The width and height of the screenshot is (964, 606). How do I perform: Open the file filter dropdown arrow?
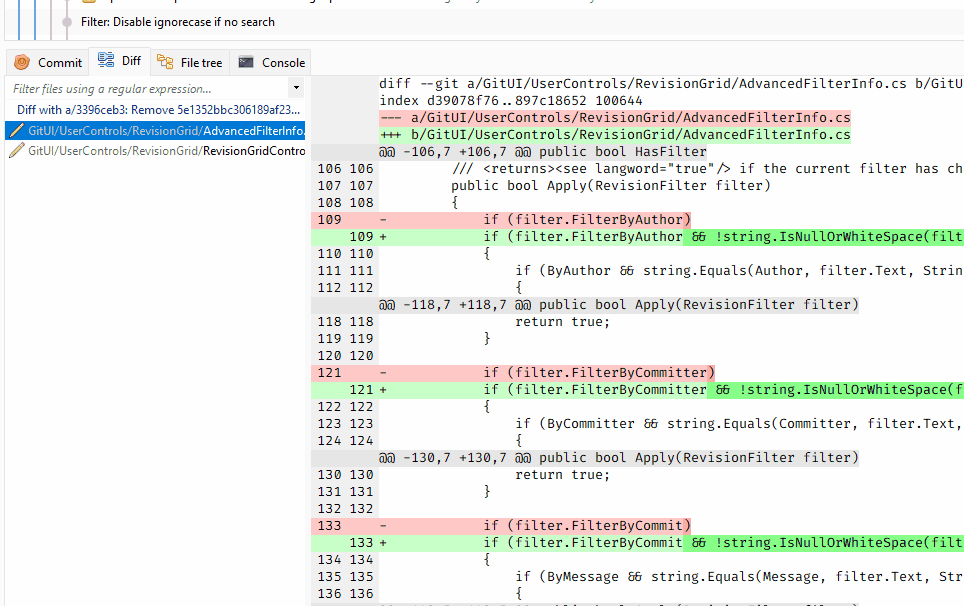coord(298,90)
